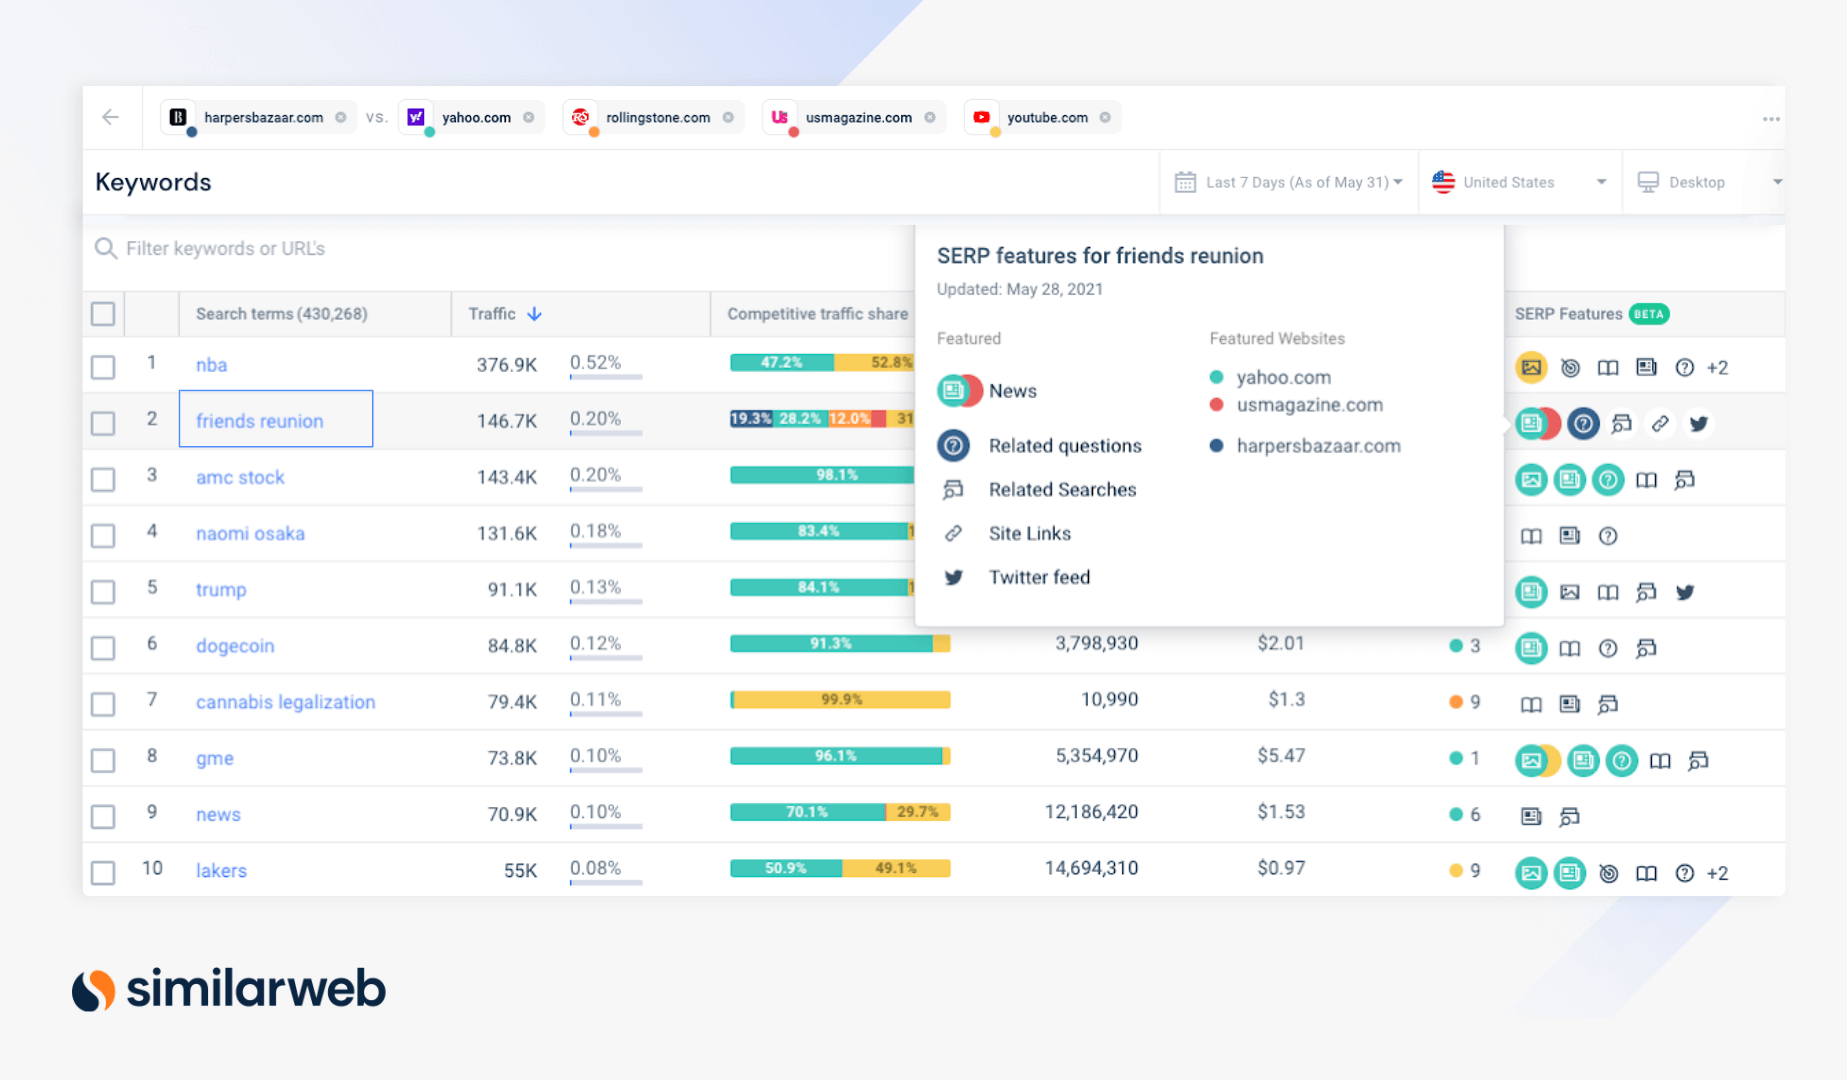The height and width of the screenshot is (1080, 1847).
Task: Click the news icon in dogecoin row
Action: click(1531, 648)
